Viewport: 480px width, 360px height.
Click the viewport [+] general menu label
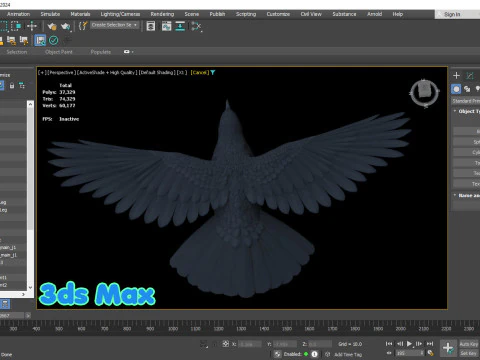41,72
